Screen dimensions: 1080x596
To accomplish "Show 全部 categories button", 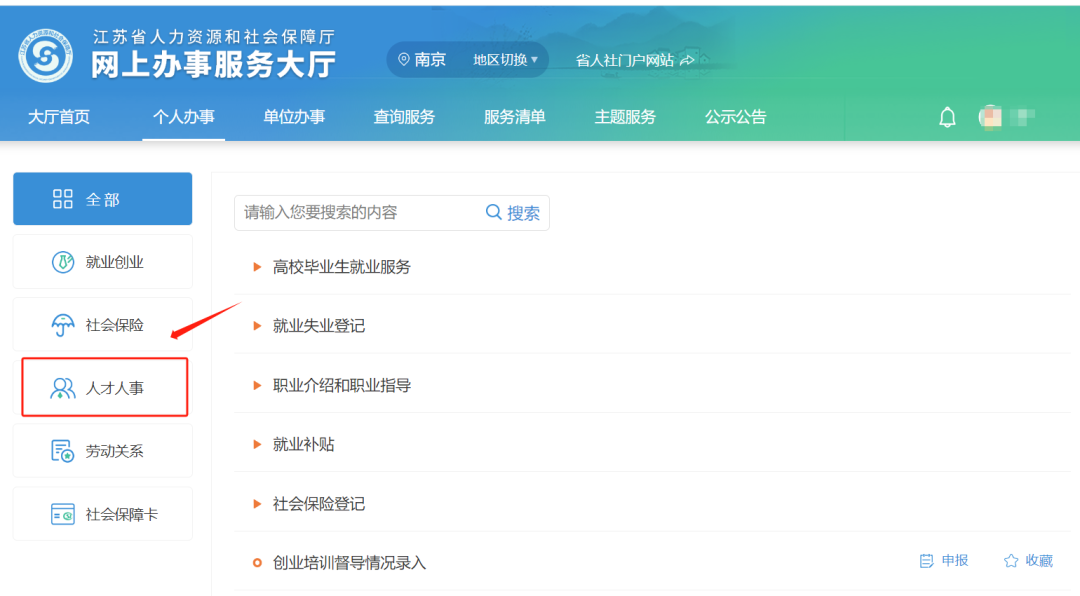I will [x=102, y=199].
